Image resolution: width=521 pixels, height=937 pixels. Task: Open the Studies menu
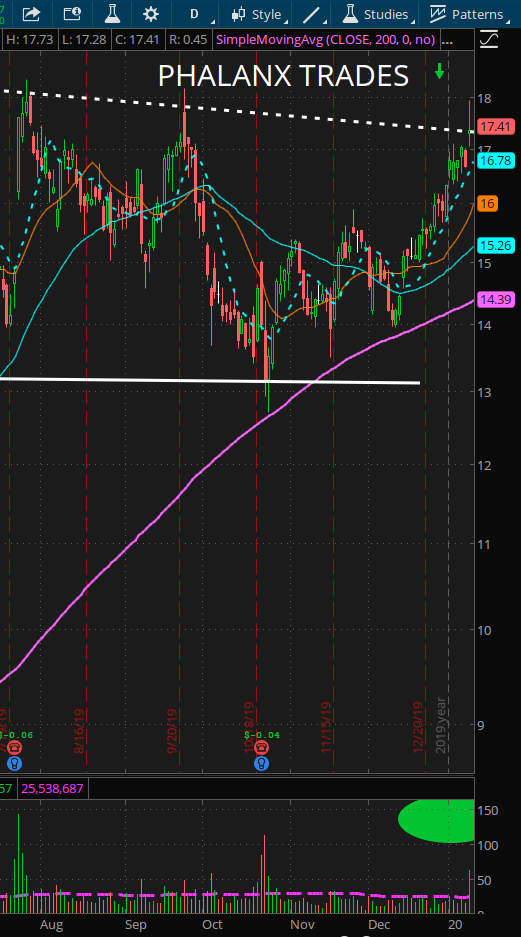[379, 14]
